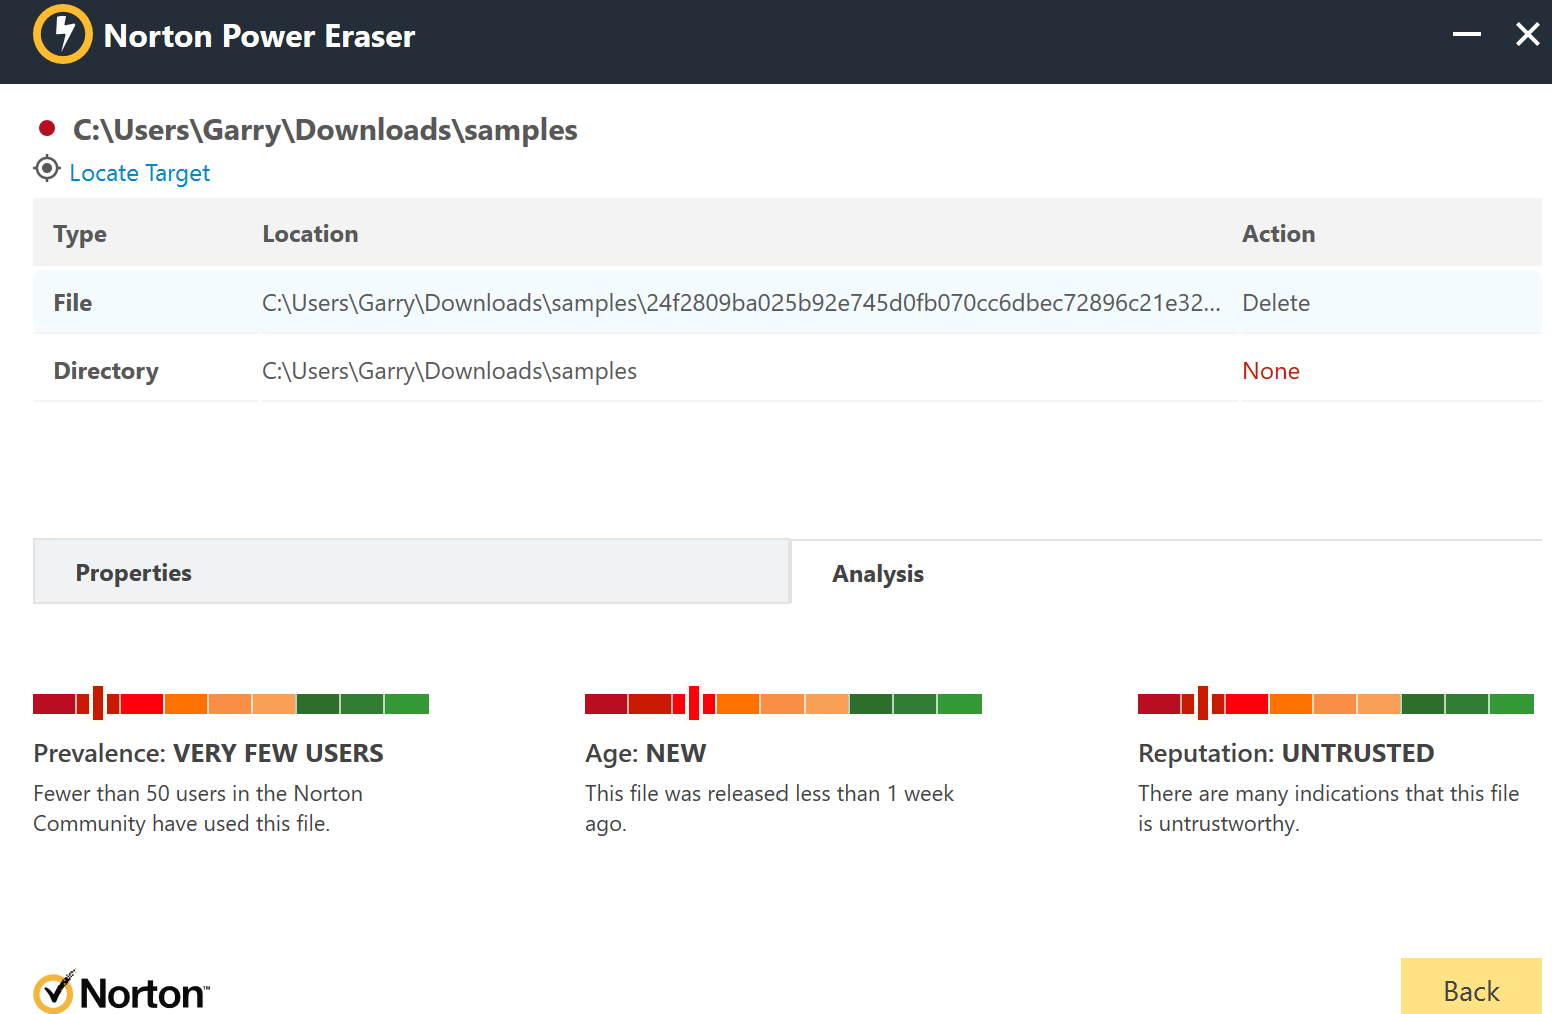Image resolution: width=1552 pixels, height=1014 pixels.
Task: Minimize the Norton Power Eraser window
Action: click(1466, 35)
